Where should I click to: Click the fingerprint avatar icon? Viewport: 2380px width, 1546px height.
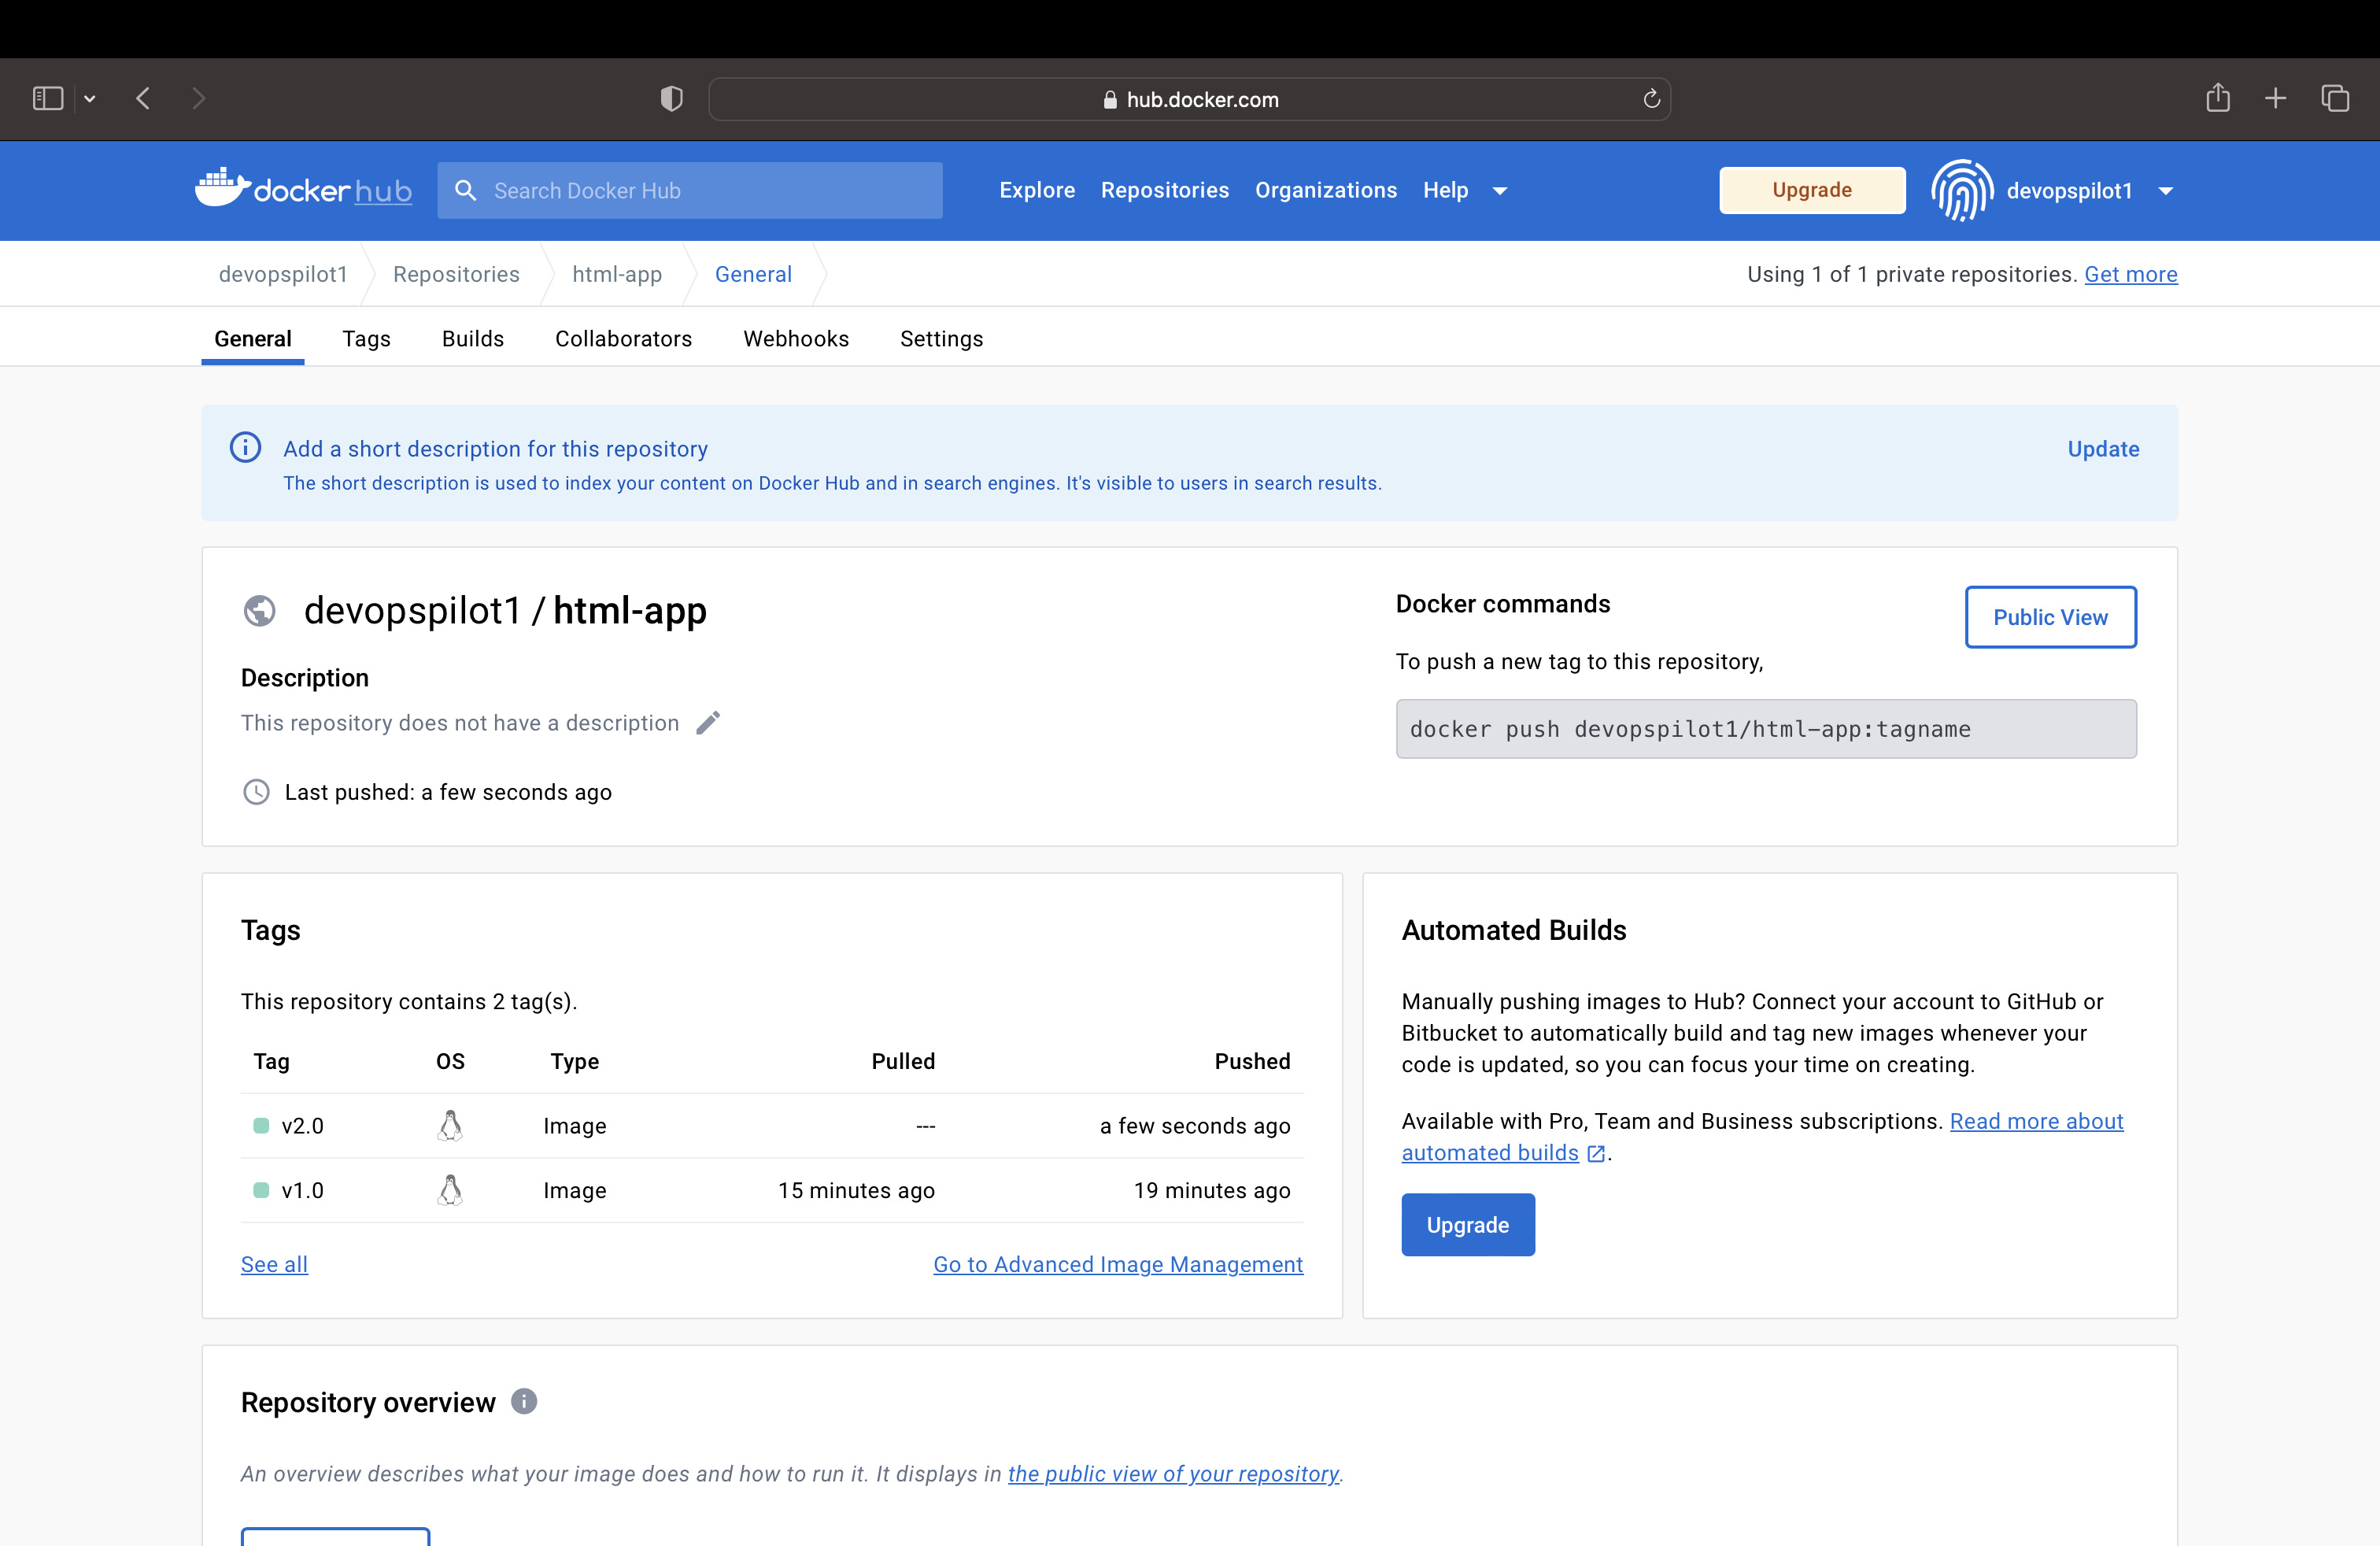[x=1962, y=190]
